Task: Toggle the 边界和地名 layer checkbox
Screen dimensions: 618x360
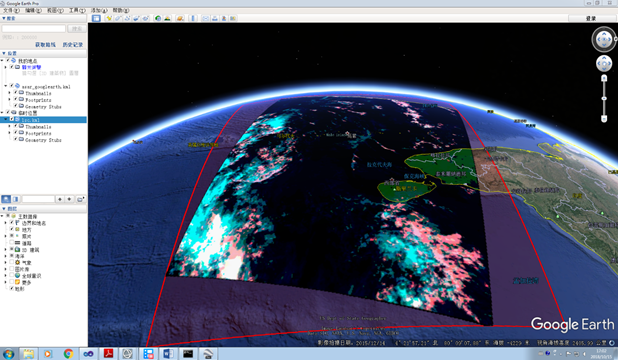Action: click(12, 223)
